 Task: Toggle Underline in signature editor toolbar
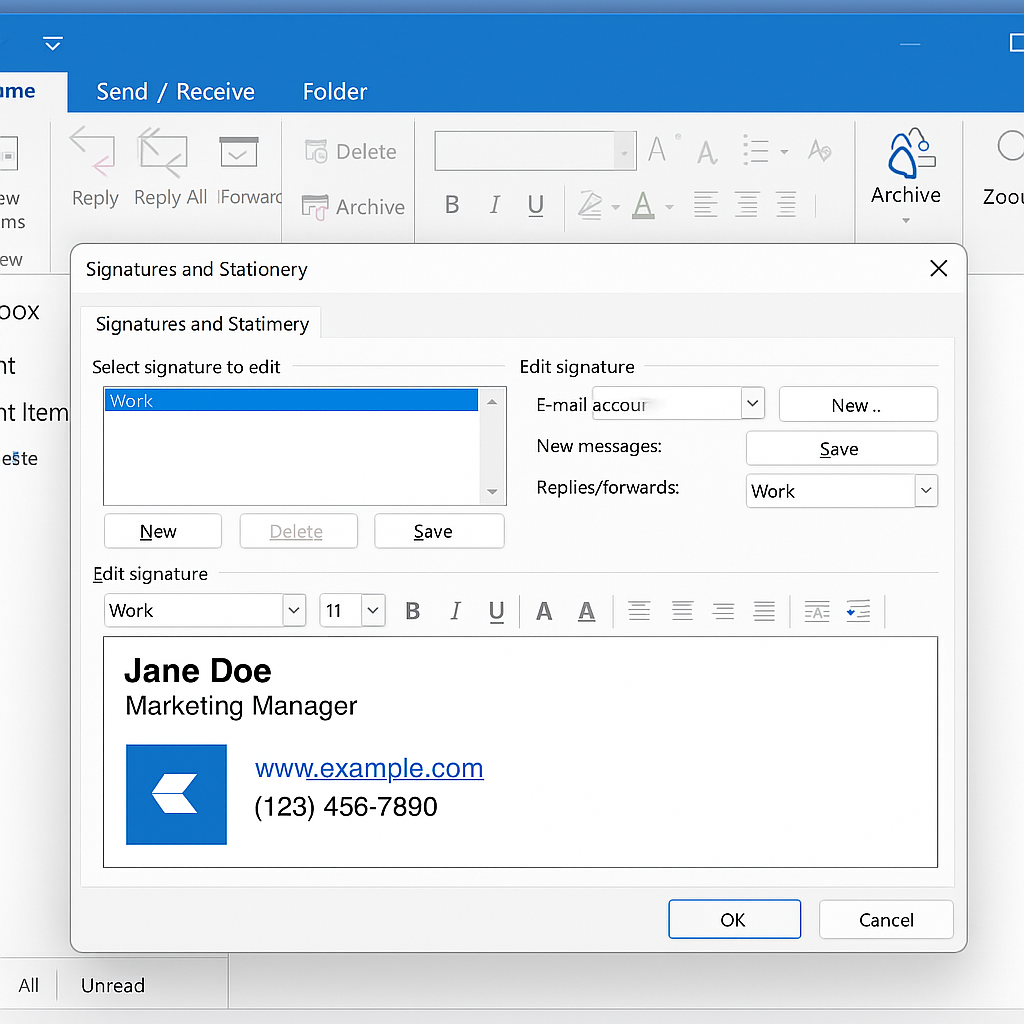tap(496, 611)
